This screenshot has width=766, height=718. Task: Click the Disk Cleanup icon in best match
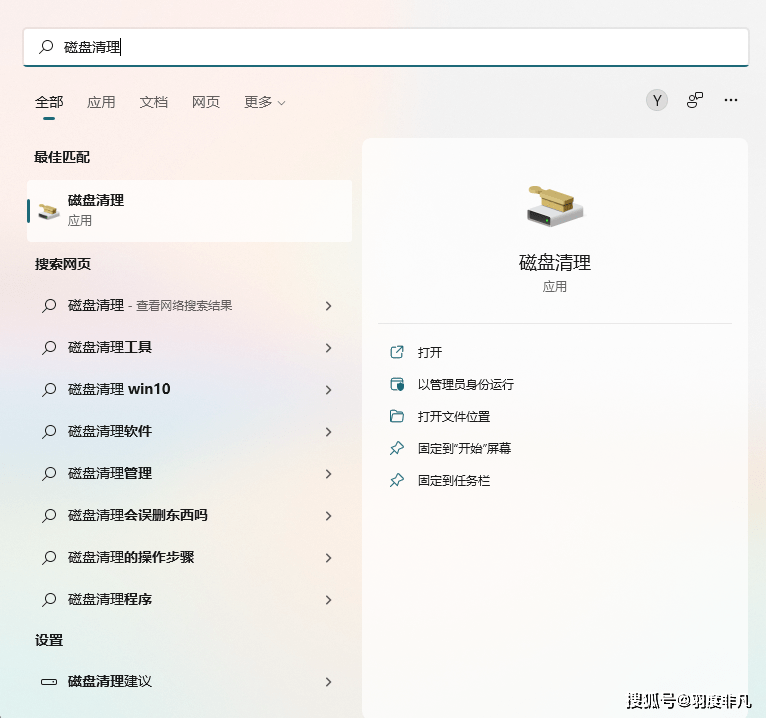point(49,211)
